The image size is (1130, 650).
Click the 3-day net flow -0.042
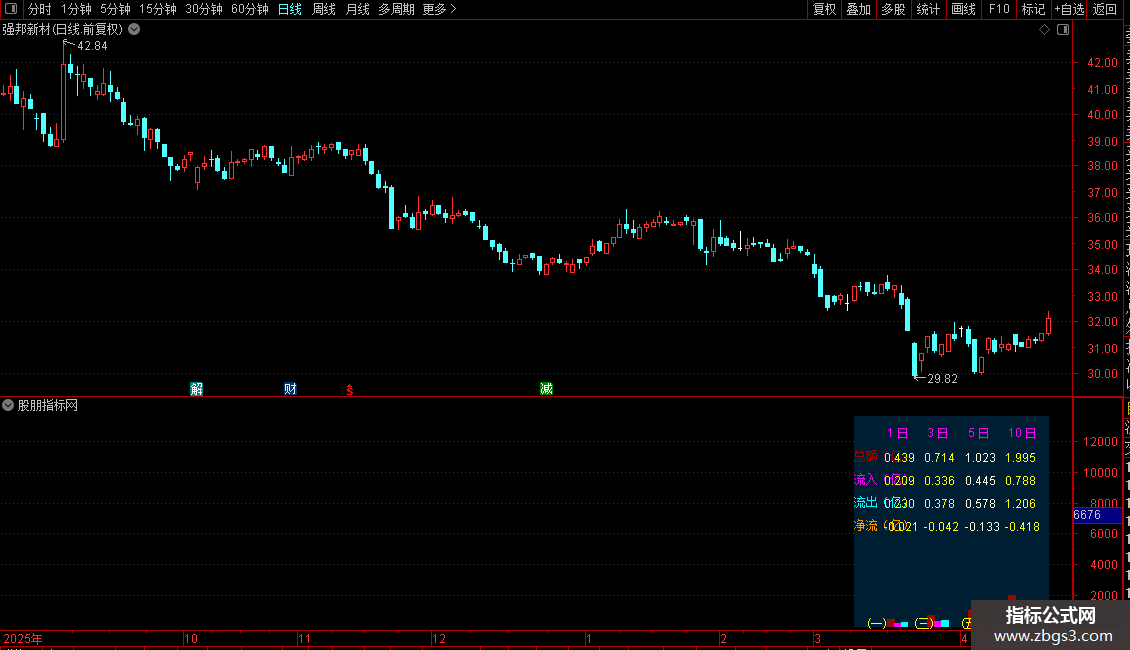(x=941, y=527)
